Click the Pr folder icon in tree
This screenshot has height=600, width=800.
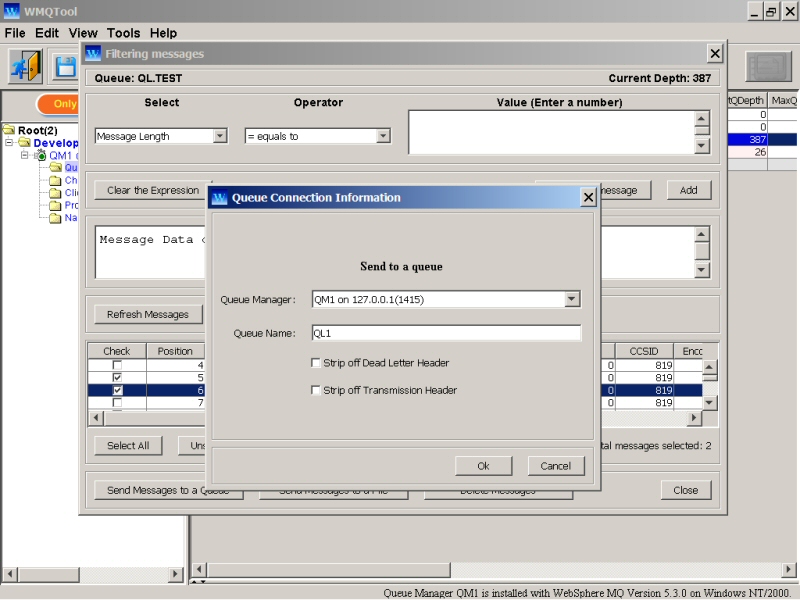(55, 205)
